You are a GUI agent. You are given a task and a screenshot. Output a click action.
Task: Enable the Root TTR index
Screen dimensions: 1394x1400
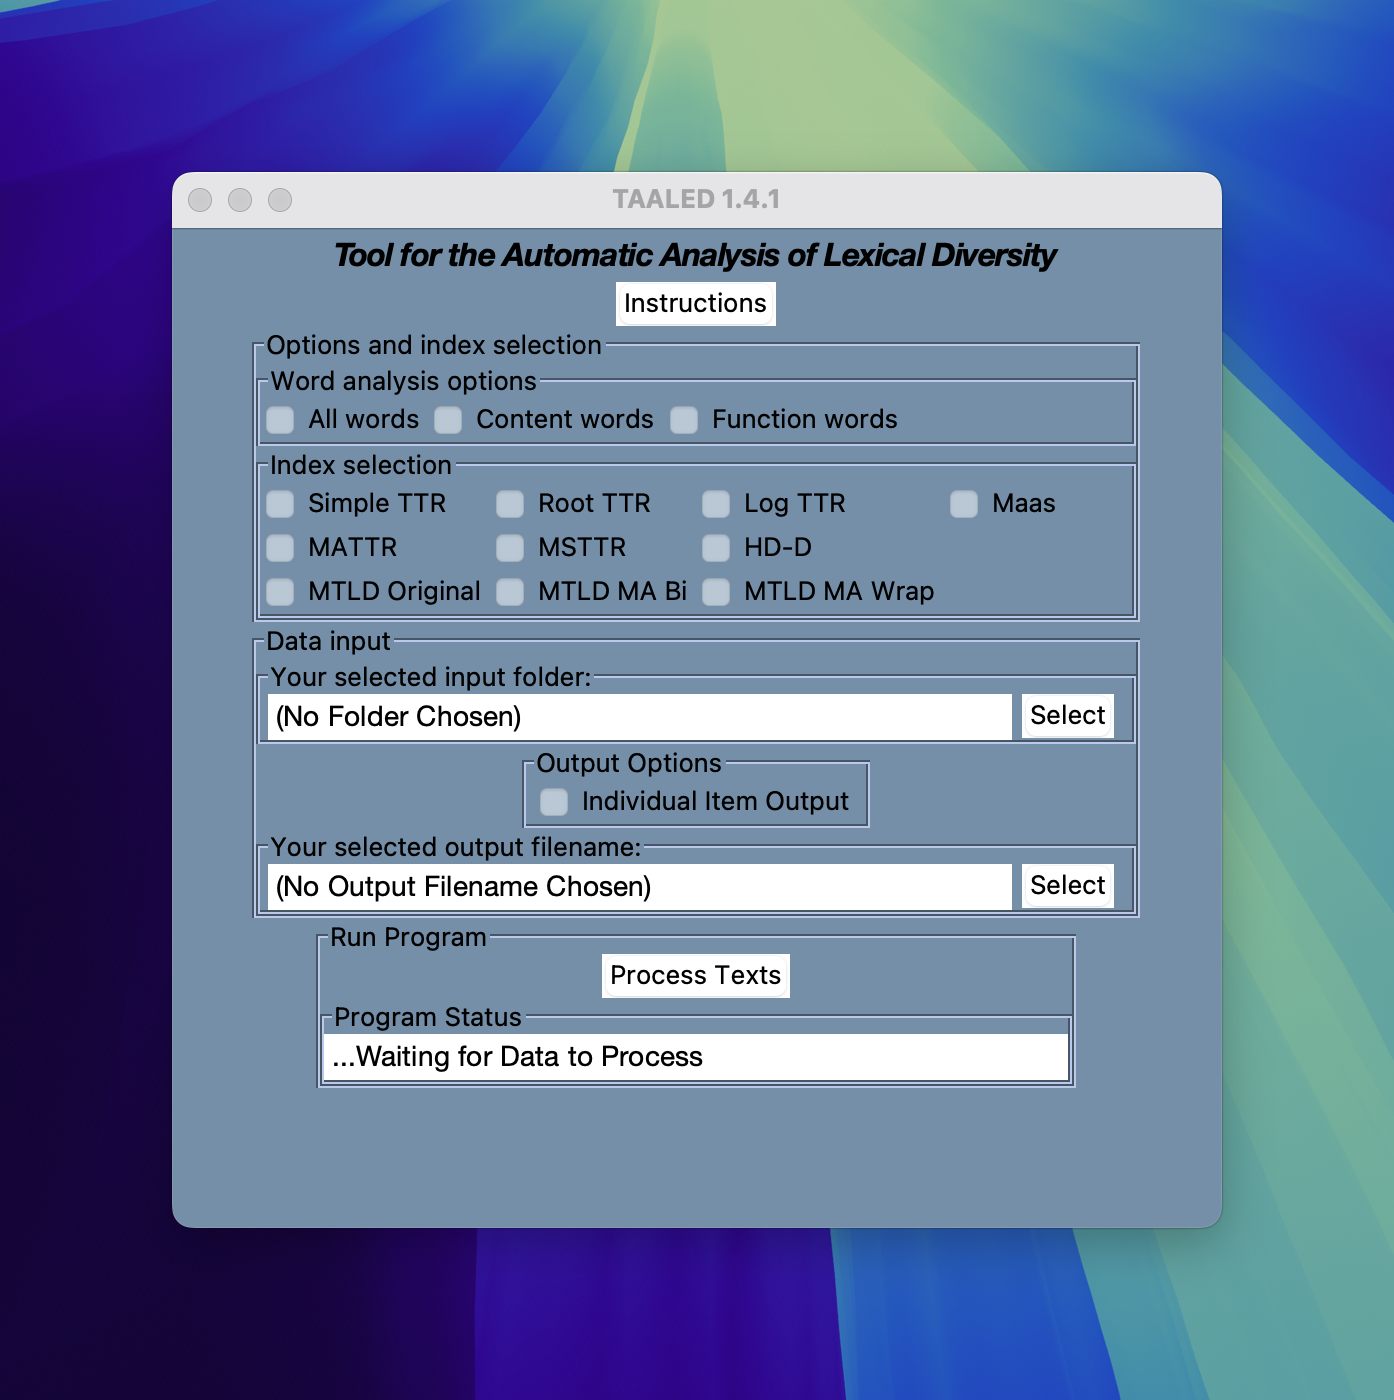(511, 504)
